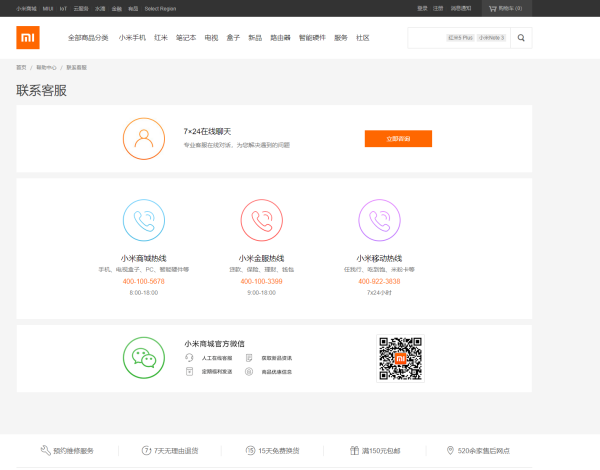The image size is (600, 470).
Task: Open the Select Region link
Action: 160,8
